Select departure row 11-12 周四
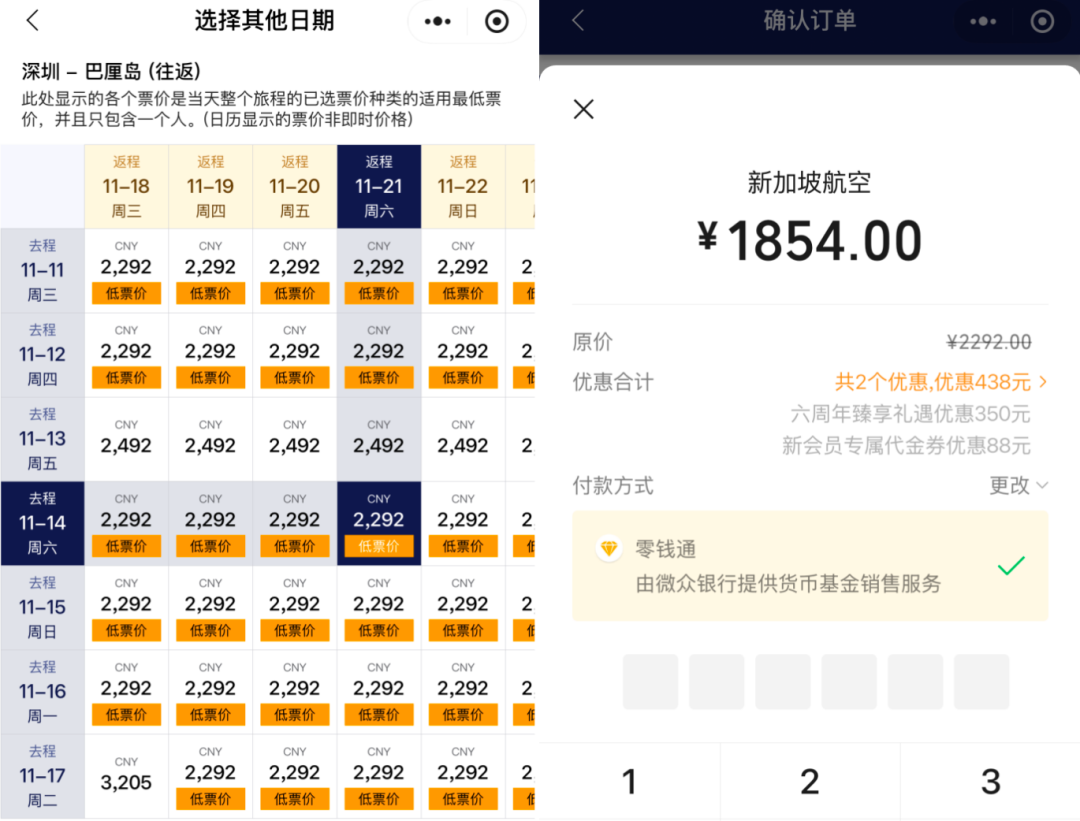Viewport: 1080px width, 821px height. coord(42,355)
